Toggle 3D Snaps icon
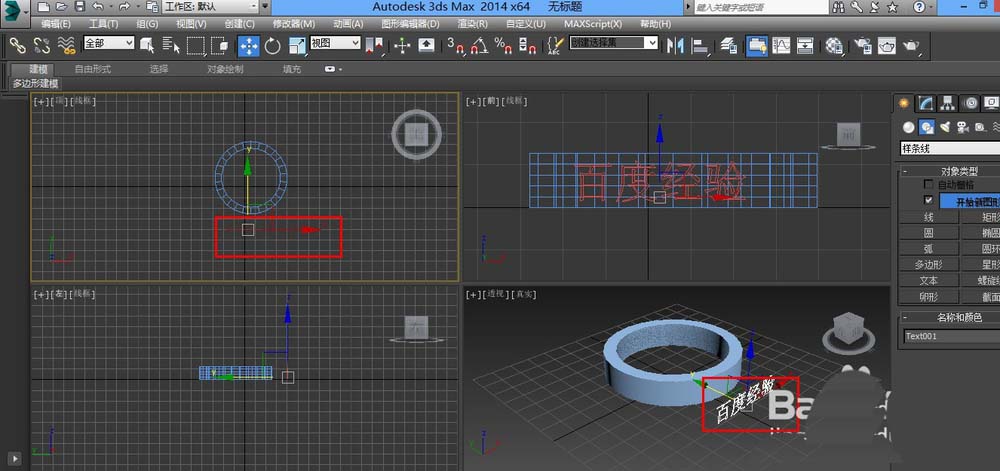Screen dimensions: 1000x471 point(455,45)
